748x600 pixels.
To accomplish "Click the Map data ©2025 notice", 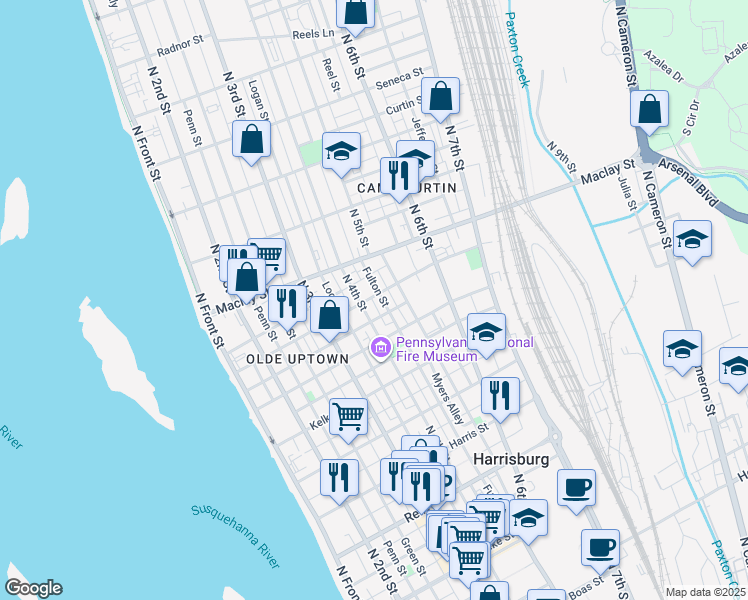I will point(705,593).
